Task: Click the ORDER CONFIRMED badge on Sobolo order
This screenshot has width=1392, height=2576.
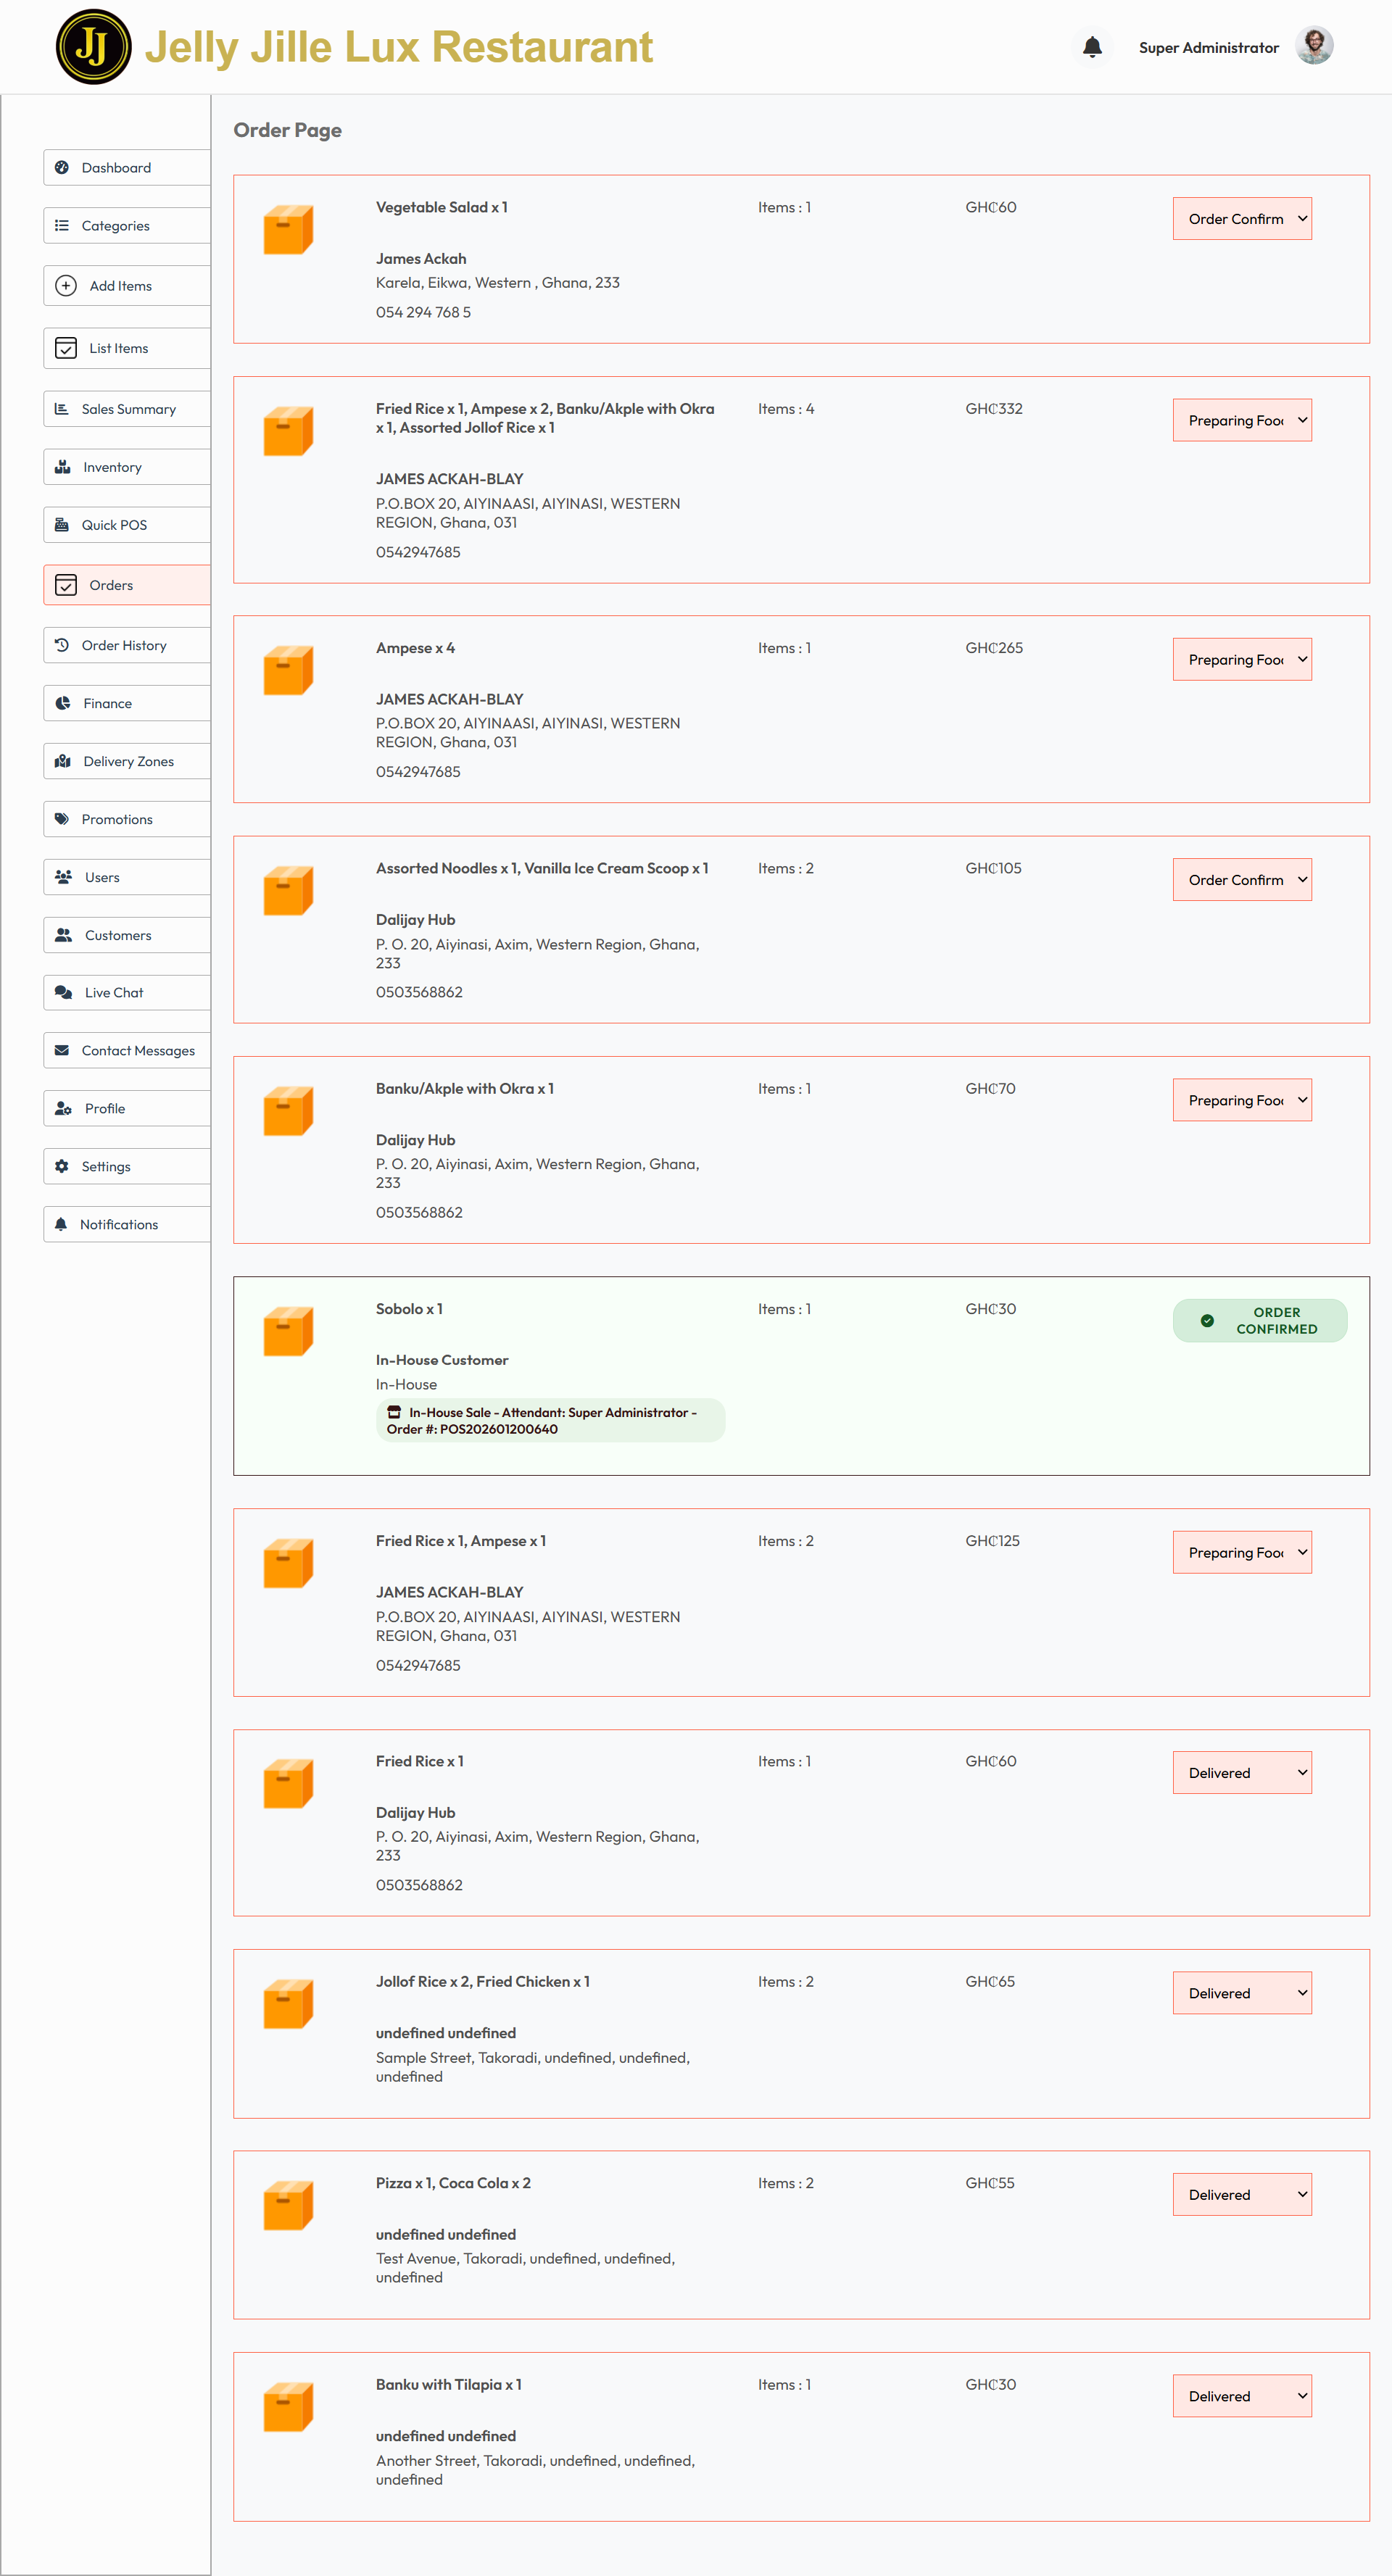Action: pyautogui.click(x=1260, y=1321)
